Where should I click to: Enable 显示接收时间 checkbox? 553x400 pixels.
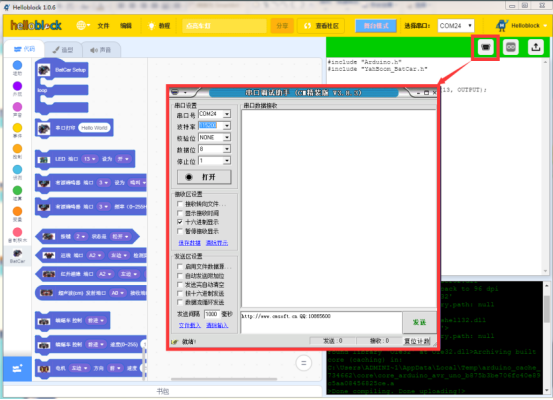click(180, 213)
